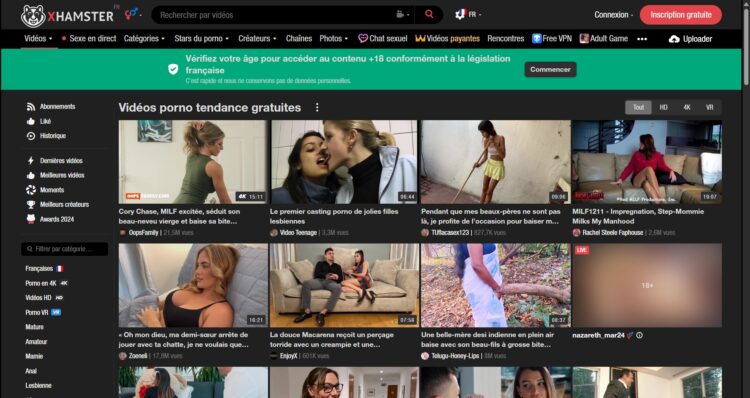Select the HD quality filter tab

pos(663,107)
